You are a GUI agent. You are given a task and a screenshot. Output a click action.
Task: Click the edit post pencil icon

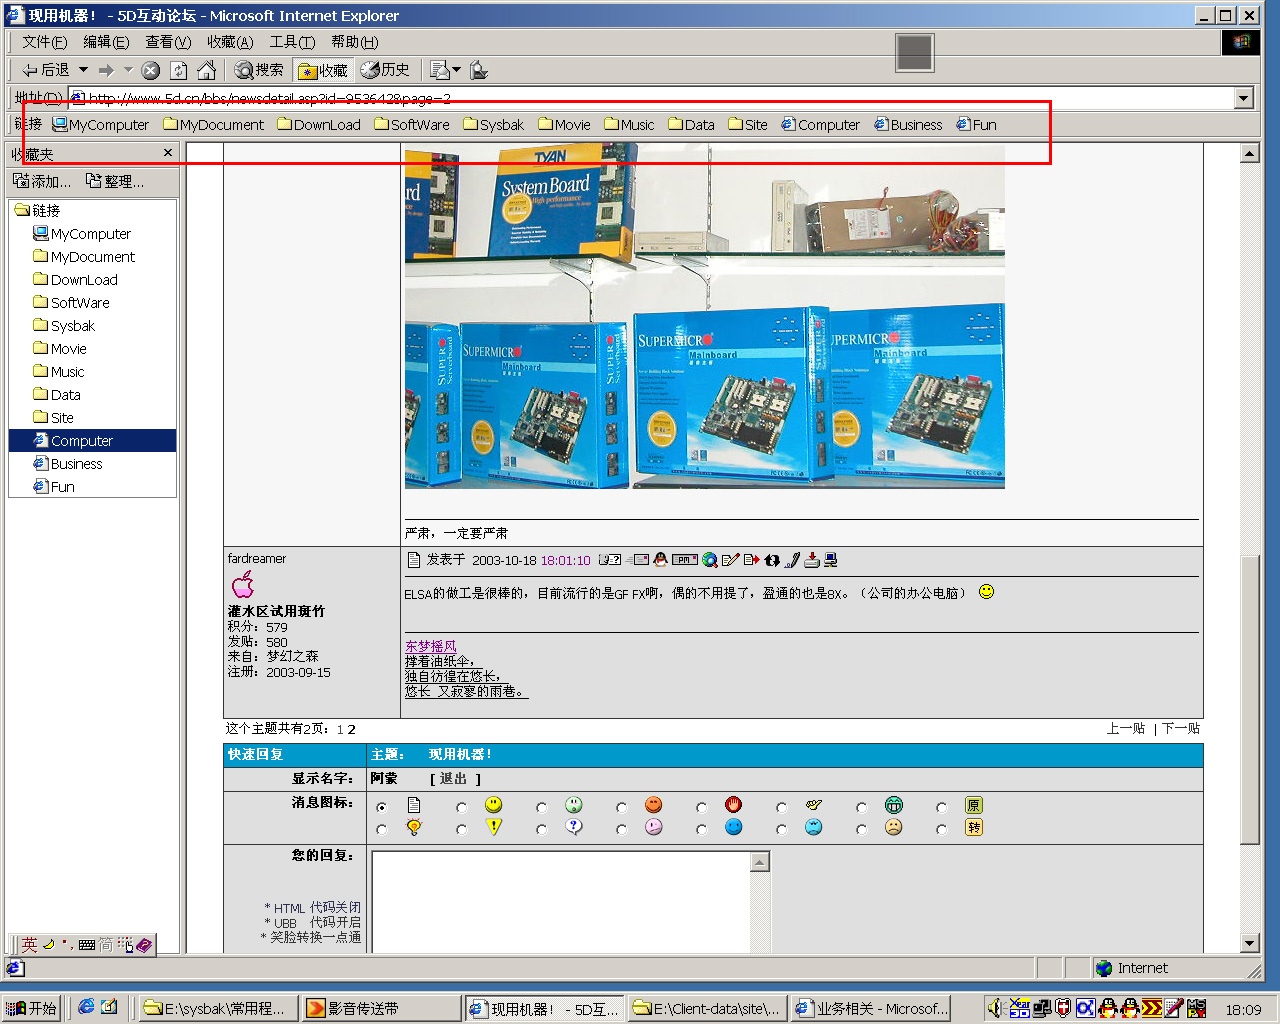[x=730, y=560]
